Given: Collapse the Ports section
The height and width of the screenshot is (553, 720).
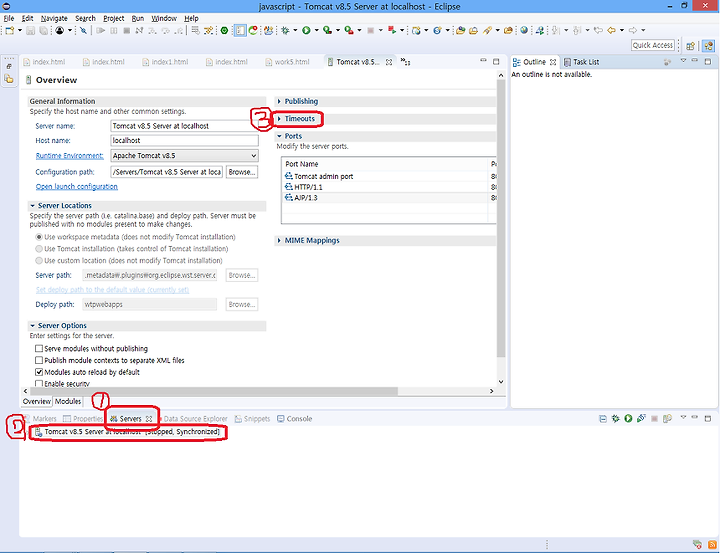Looking at the screenshot, I should (279, 136).
